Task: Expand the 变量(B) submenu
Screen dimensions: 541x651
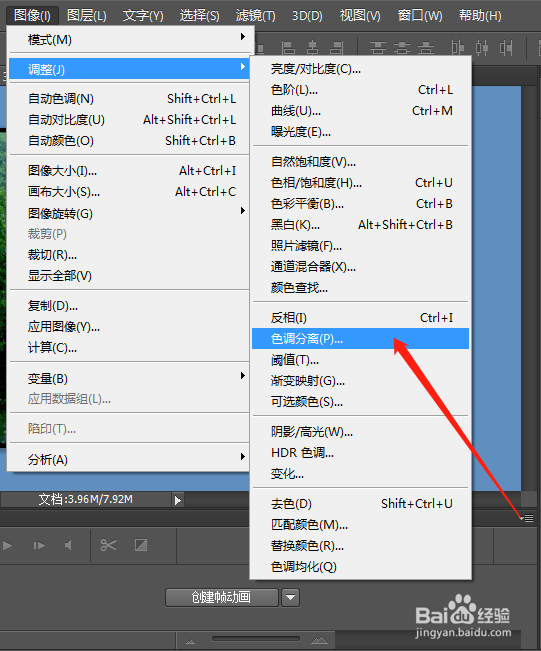Action: click(x=129, y=378)
